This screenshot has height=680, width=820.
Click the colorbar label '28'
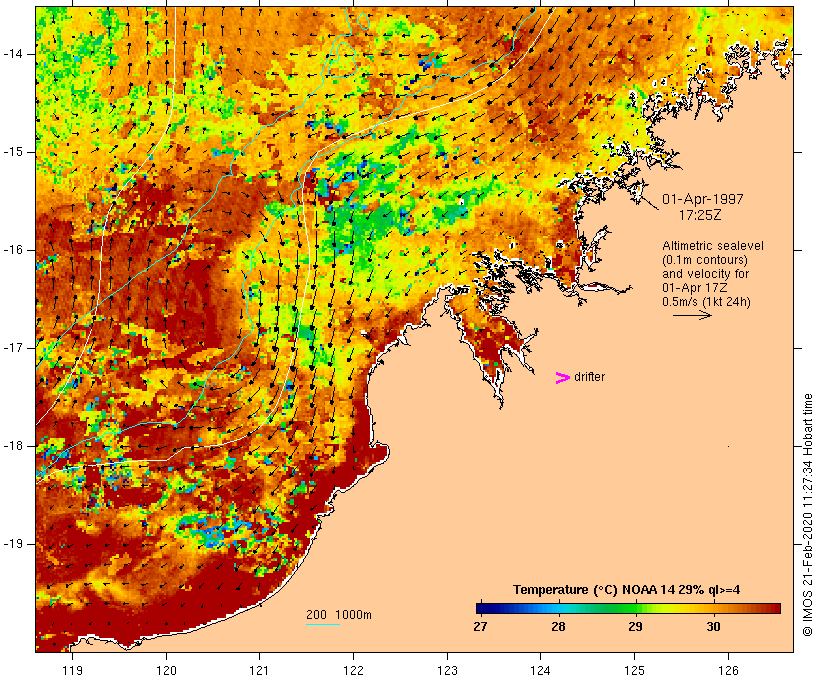[x=558, y=627]
